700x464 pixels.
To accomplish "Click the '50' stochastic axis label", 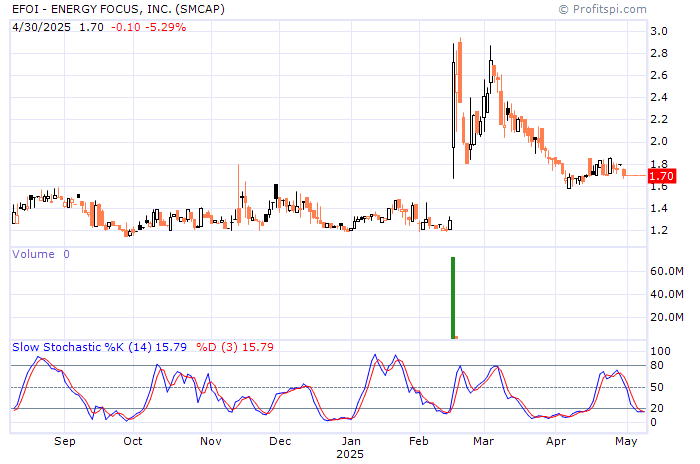I will pyautogui.click(x=657, y=387).
